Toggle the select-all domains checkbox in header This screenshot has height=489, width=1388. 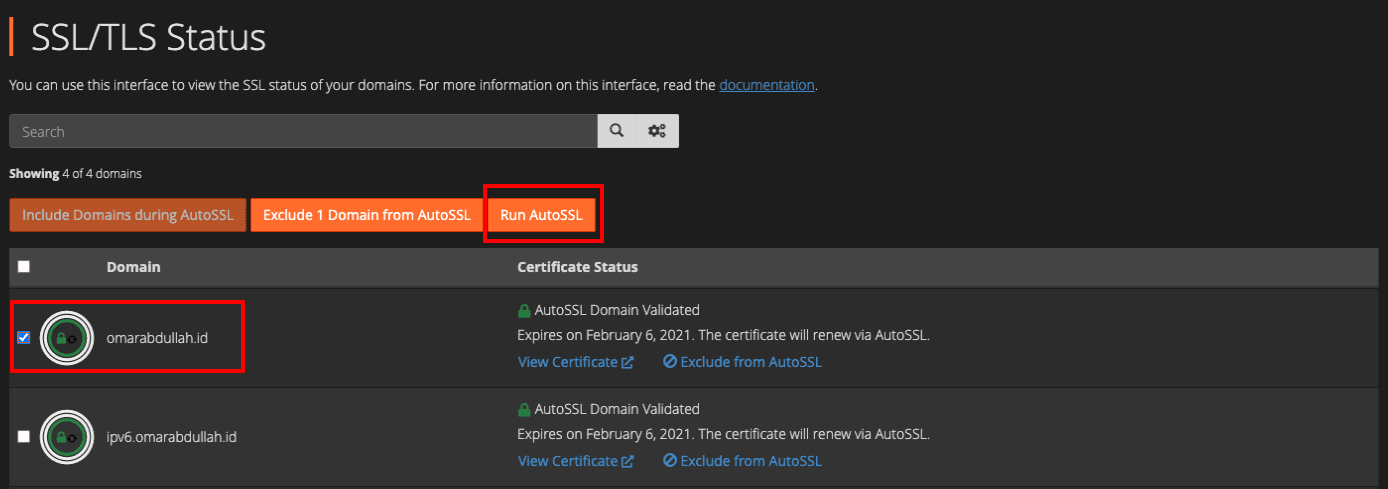pos(24,267)
